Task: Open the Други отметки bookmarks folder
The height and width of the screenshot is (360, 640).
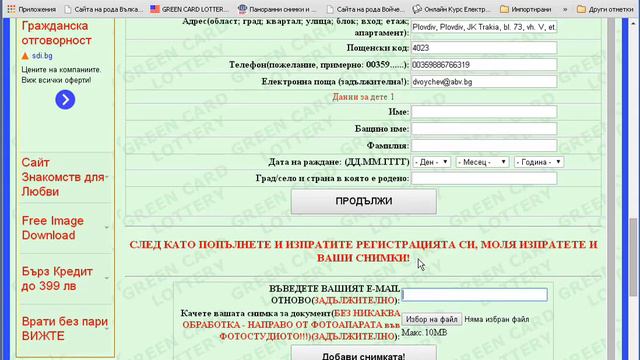Action: tap(605, 9)
